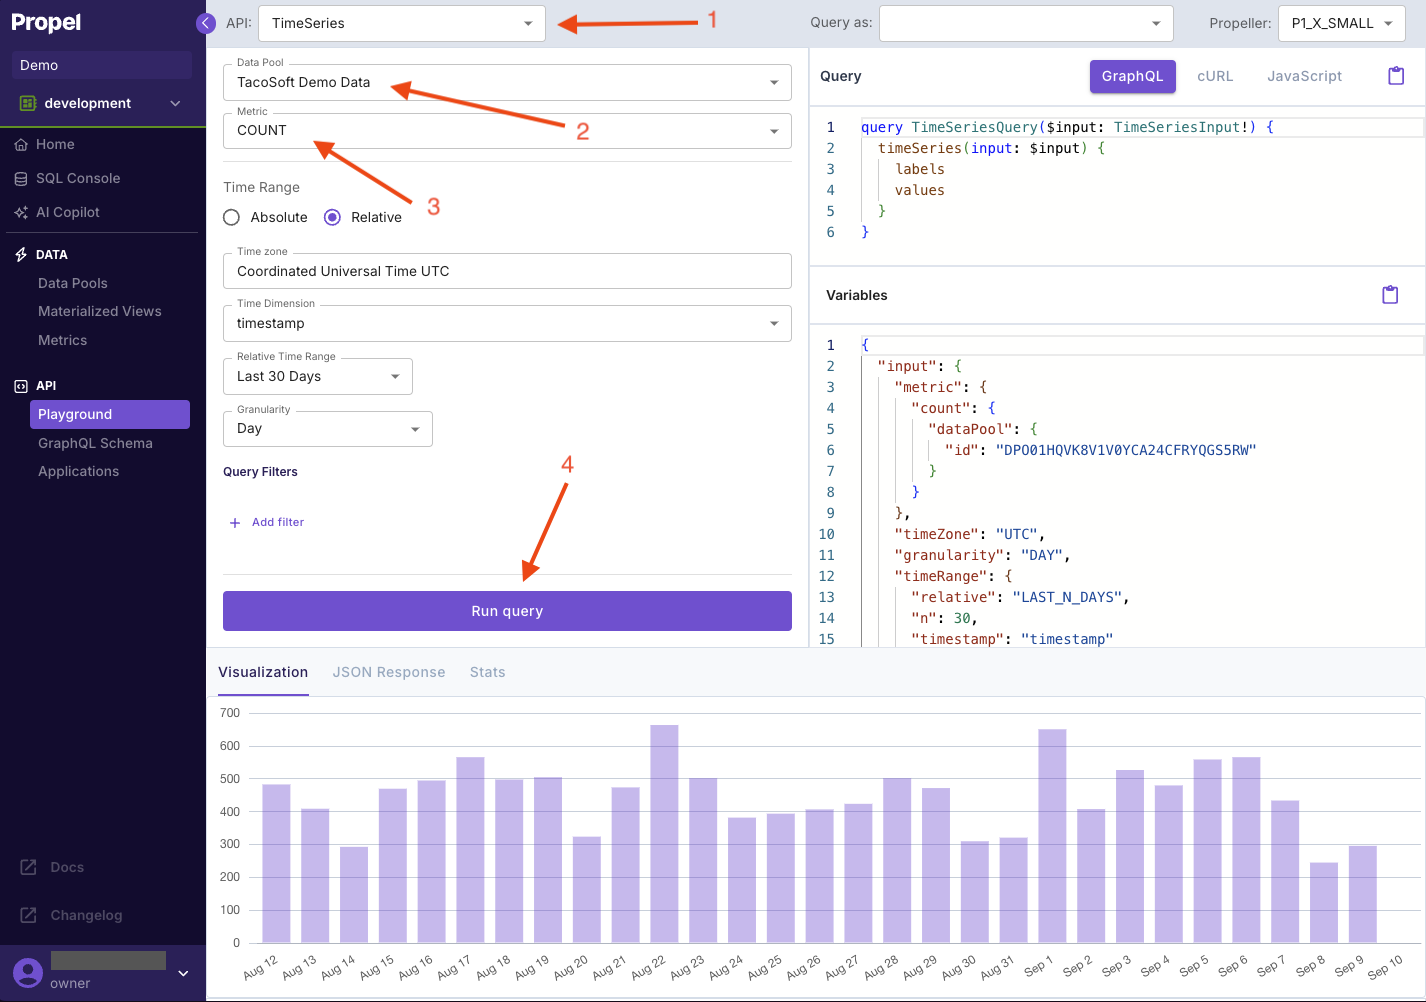Switch to the JSON Response tab
The height and width of the screenshot is (1002, 1426).
click(x=388, y=672)
